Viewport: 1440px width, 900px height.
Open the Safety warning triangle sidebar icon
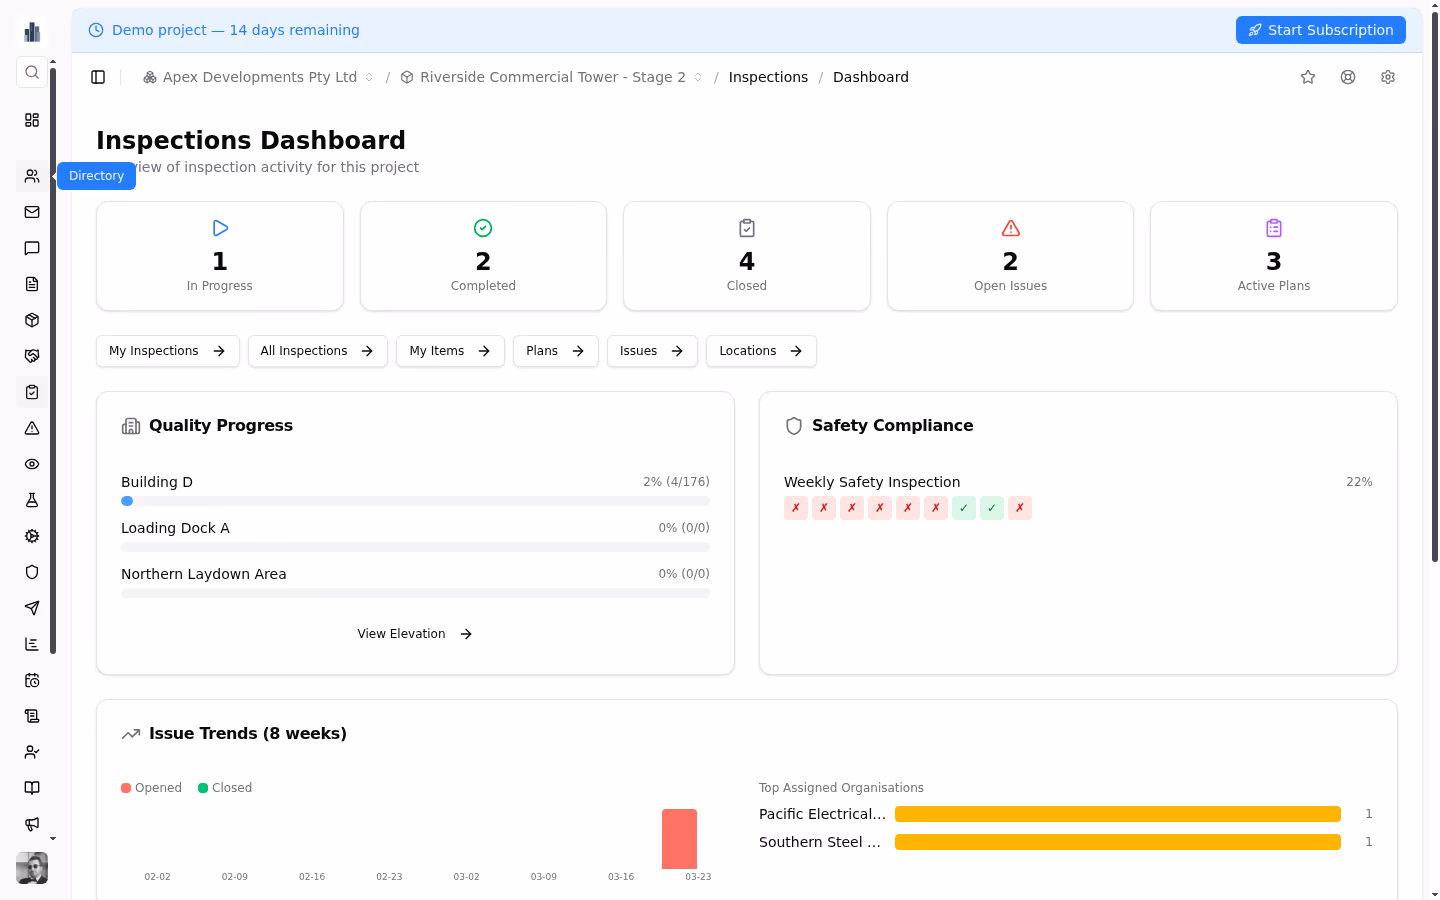[31, 428]
